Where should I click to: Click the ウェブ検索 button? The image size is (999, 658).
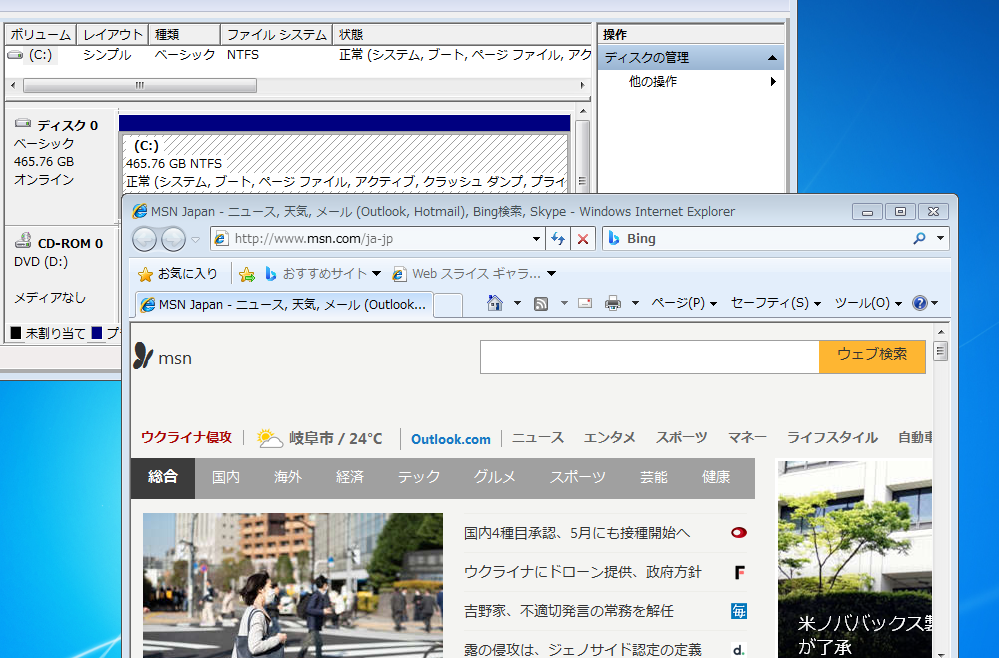tap(872, 356)
